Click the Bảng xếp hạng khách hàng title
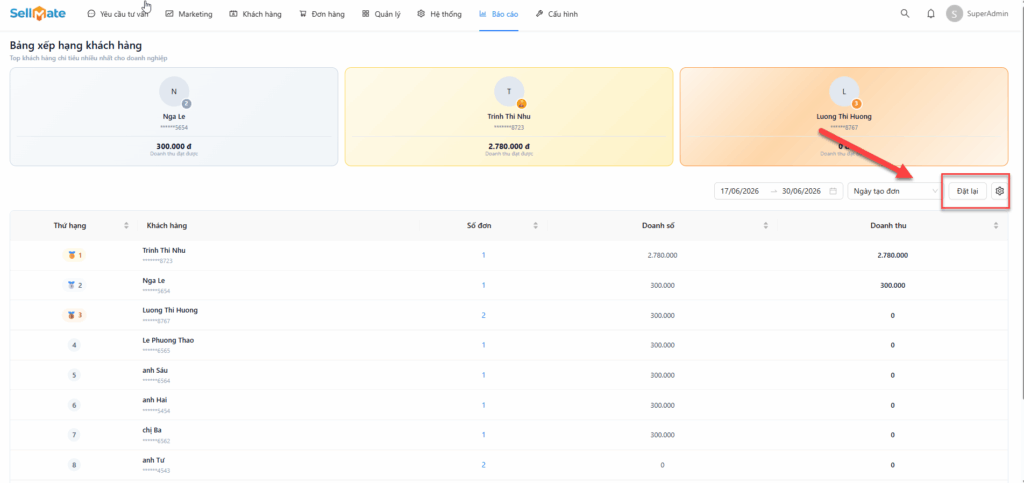 76,46
